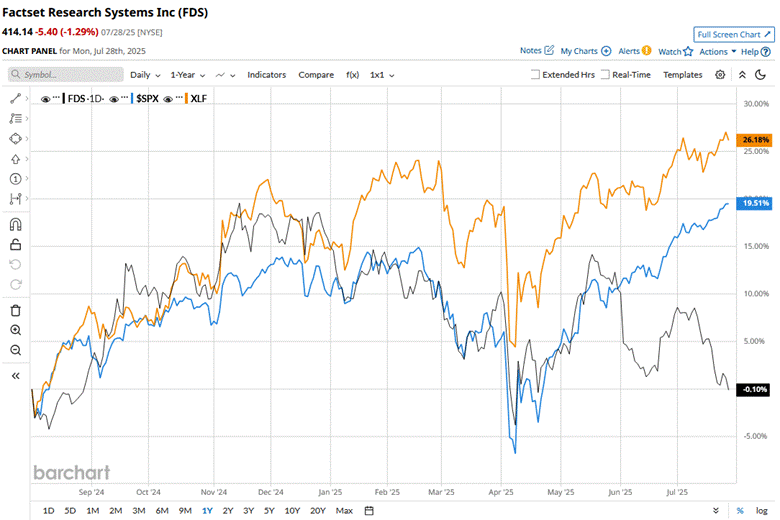Zoom in with the magnifier plus
Image resolution: width=780 pixels, height=520 pixels.
coord(15,330)
